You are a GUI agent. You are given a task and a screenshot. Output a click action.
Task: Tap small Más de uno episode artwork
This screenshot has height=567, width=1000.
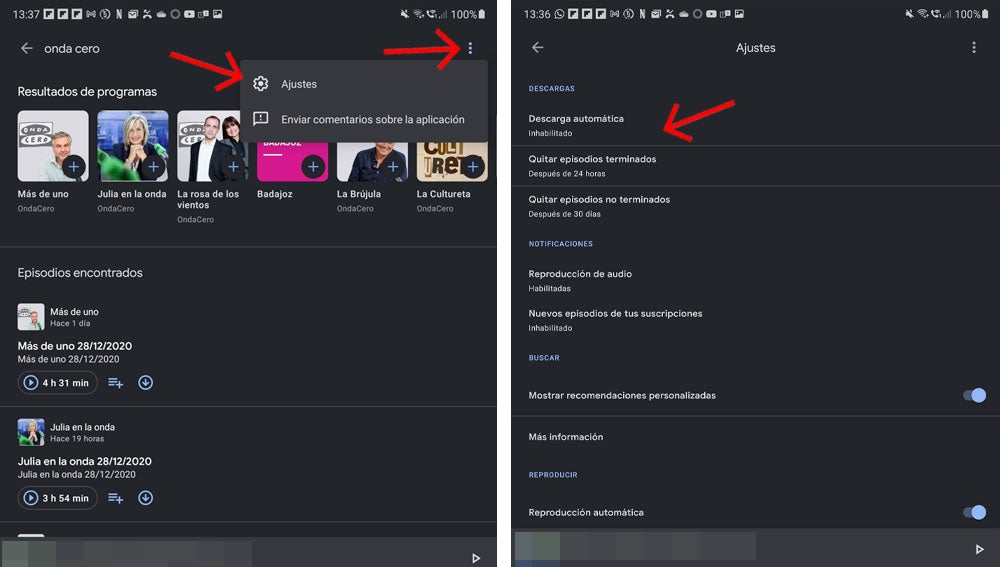click(31, 317)
